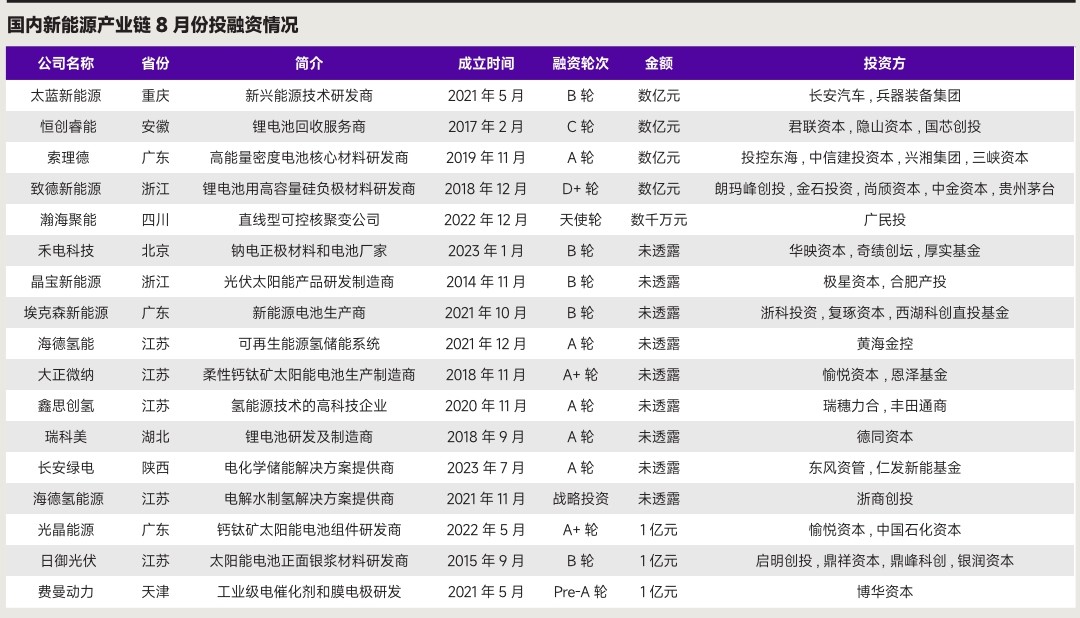This screenshot has height=618, width=1080.
Task: Click the 投资方 column header
Action: coord(884,63)
